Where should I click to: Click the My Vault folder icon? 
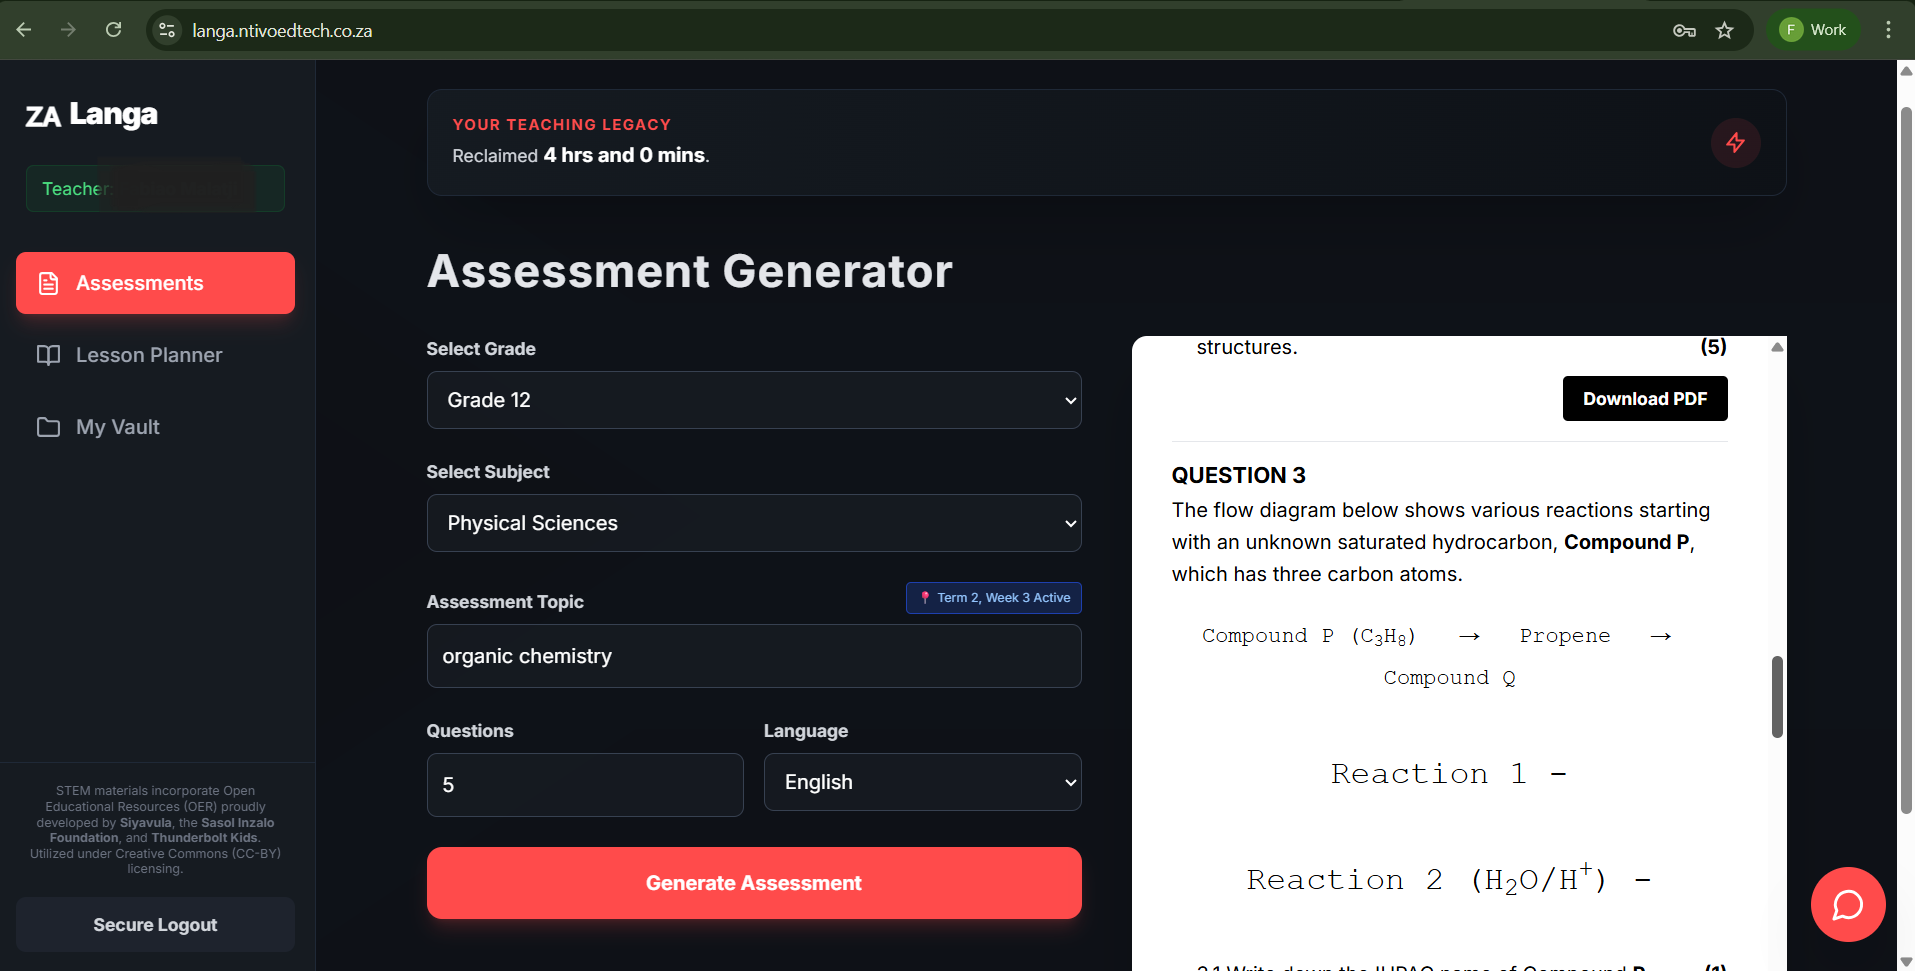click(48, 427)
